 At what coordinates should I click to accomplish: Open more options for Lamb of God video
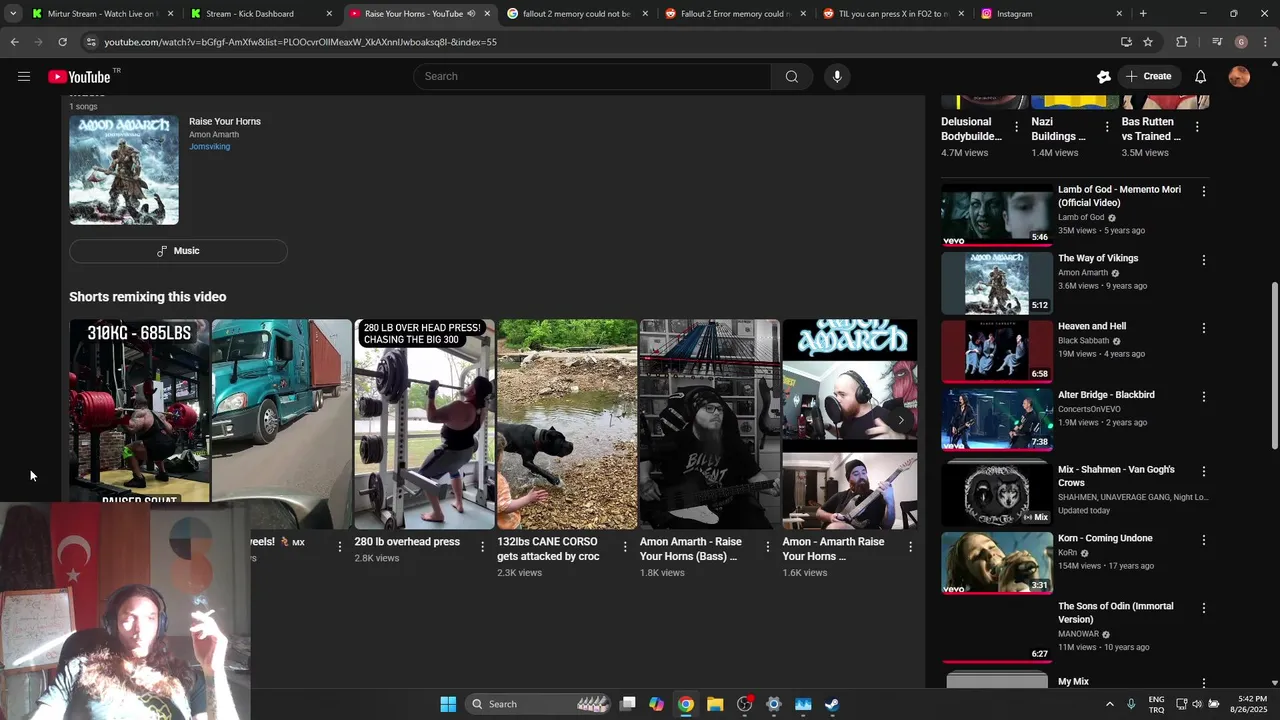[x=1204, y=191]
